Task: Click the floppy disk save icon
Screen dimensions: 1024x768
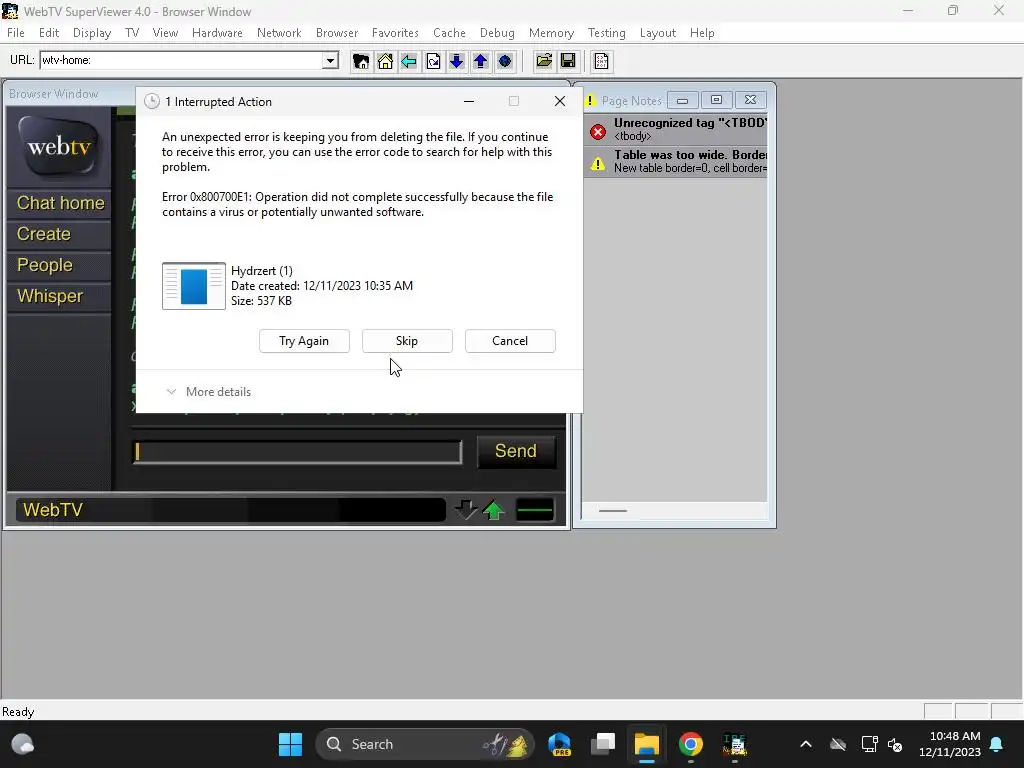Action: point(568,61)
